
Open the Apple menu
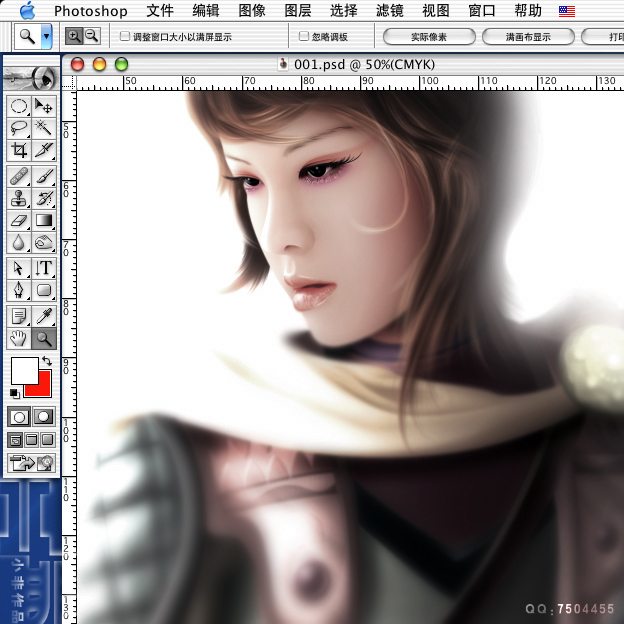click(x=27, y=10)
